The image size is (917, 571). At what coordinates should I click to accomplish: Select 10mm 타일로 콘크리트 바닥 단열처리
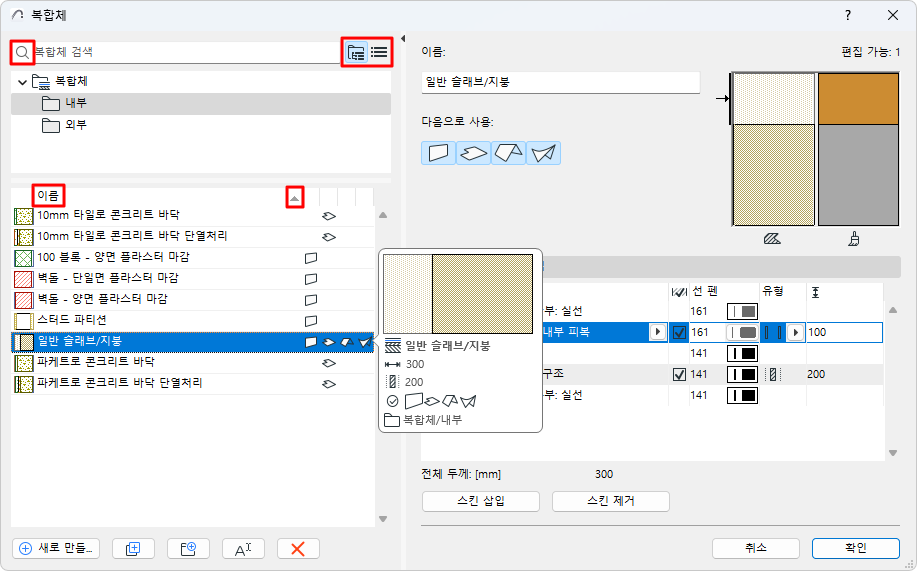coord(192,236)
